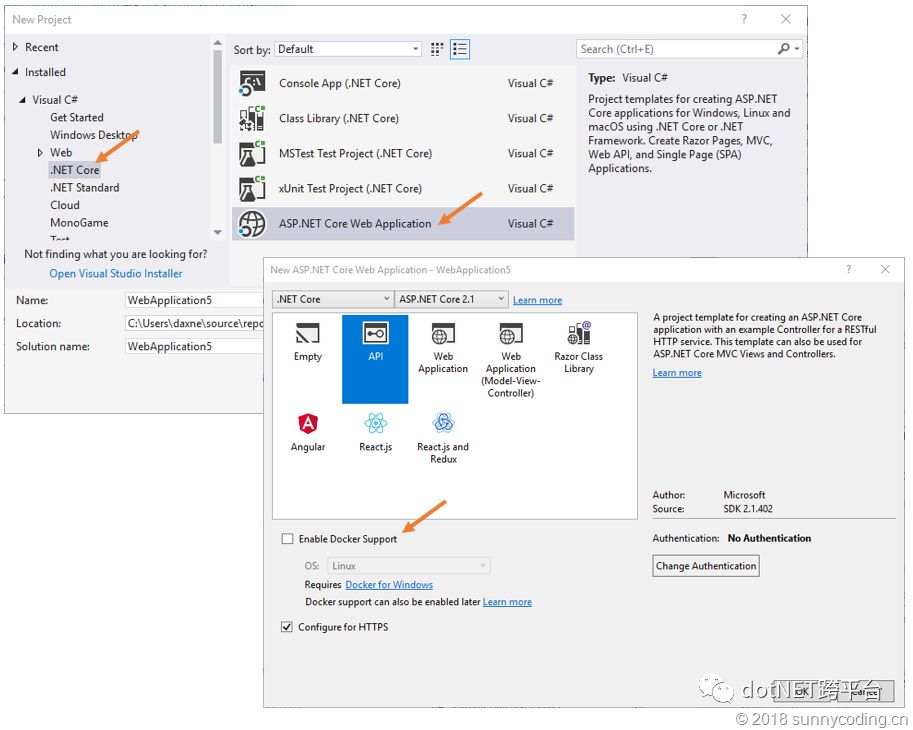
Task: Select the .NET Core category
Action: (75, 170)
